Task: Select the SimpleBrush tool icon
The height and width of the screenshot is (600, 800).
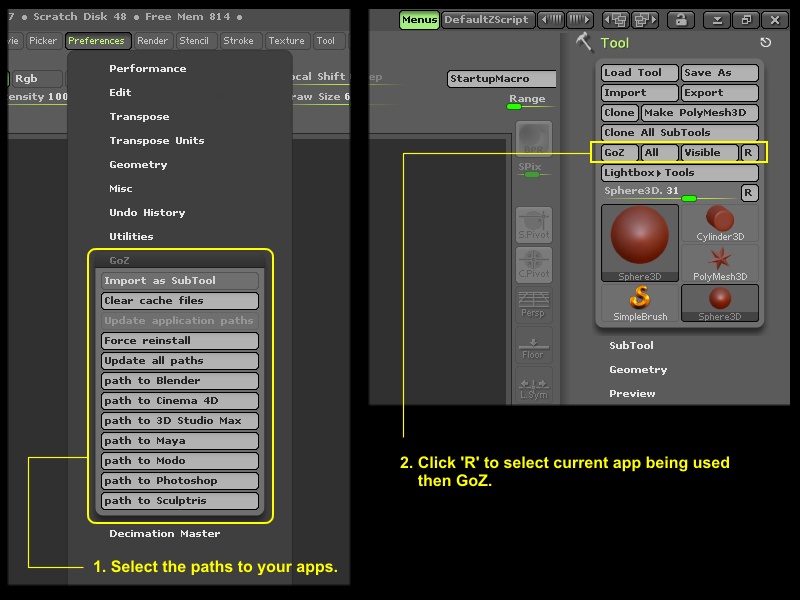Action: coord(640,303)
